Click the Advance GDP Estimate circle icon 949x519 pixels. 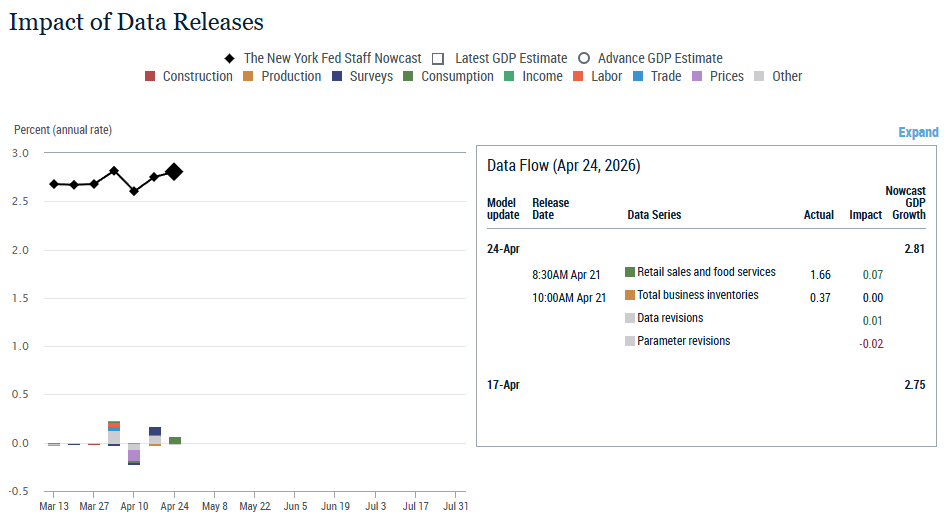pos(584,58)
